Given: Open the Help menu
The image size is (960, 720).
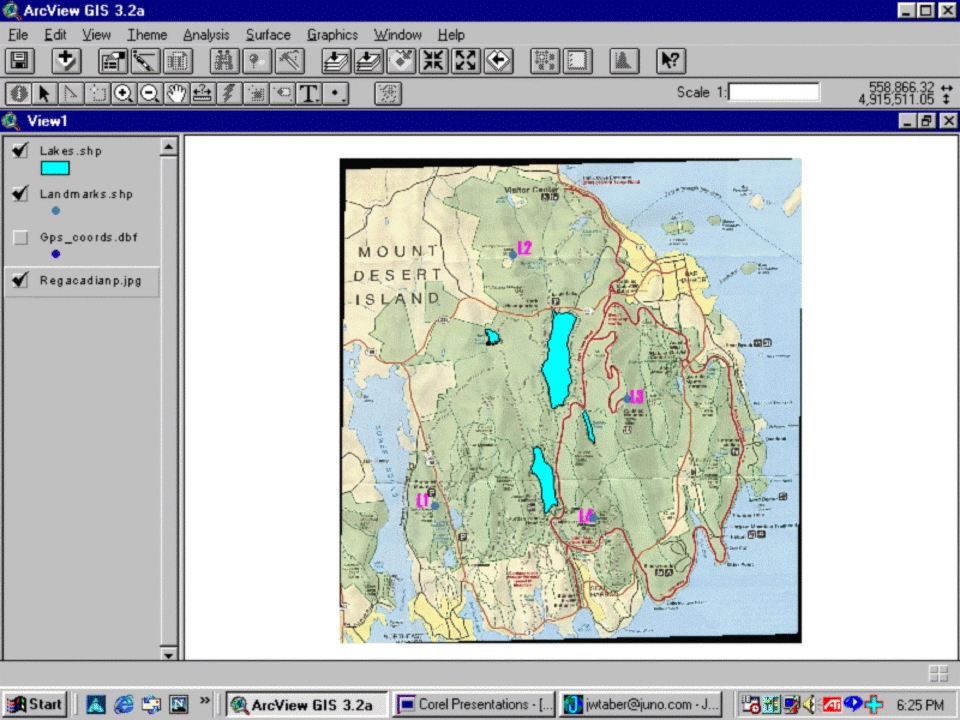Looking at the screenshot, I should pyautogui.click(x=451, y=35).
